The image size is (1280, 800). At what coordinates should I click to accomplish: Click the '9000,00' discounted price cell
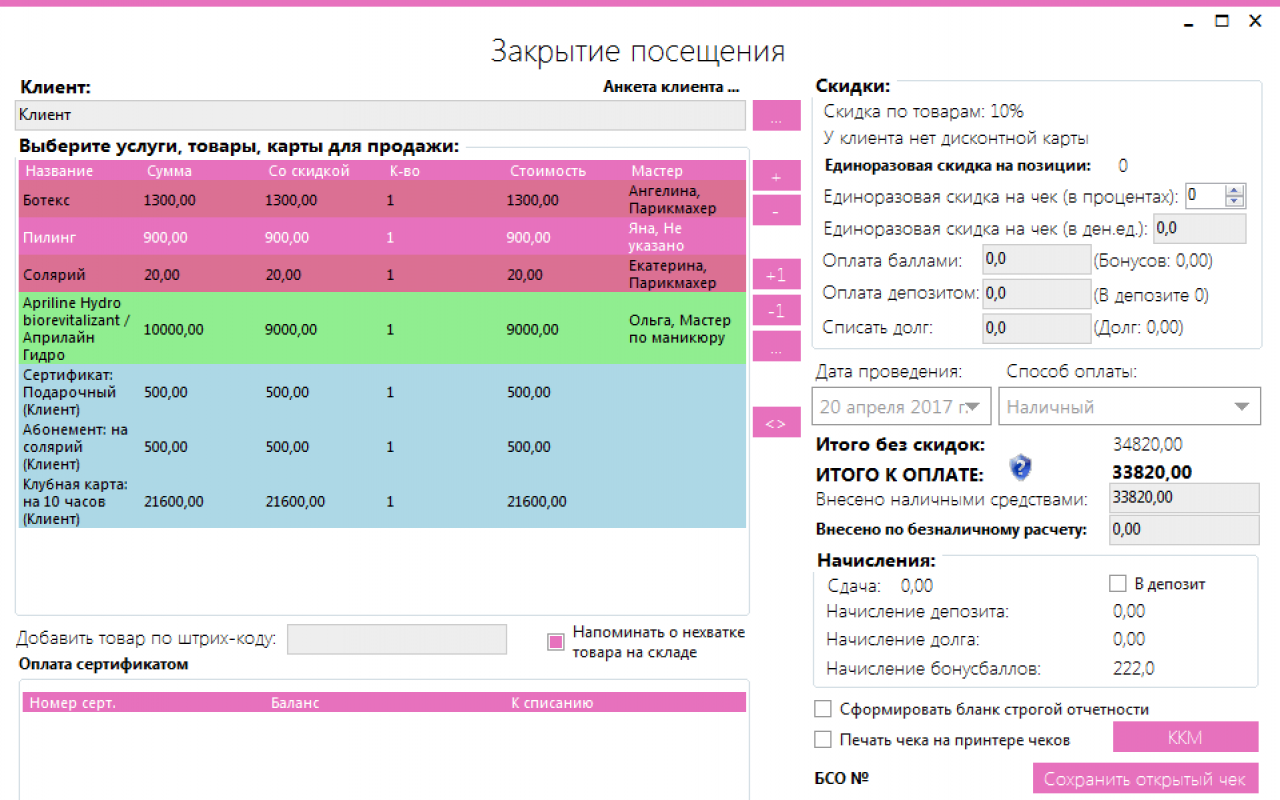pos(291,328)
